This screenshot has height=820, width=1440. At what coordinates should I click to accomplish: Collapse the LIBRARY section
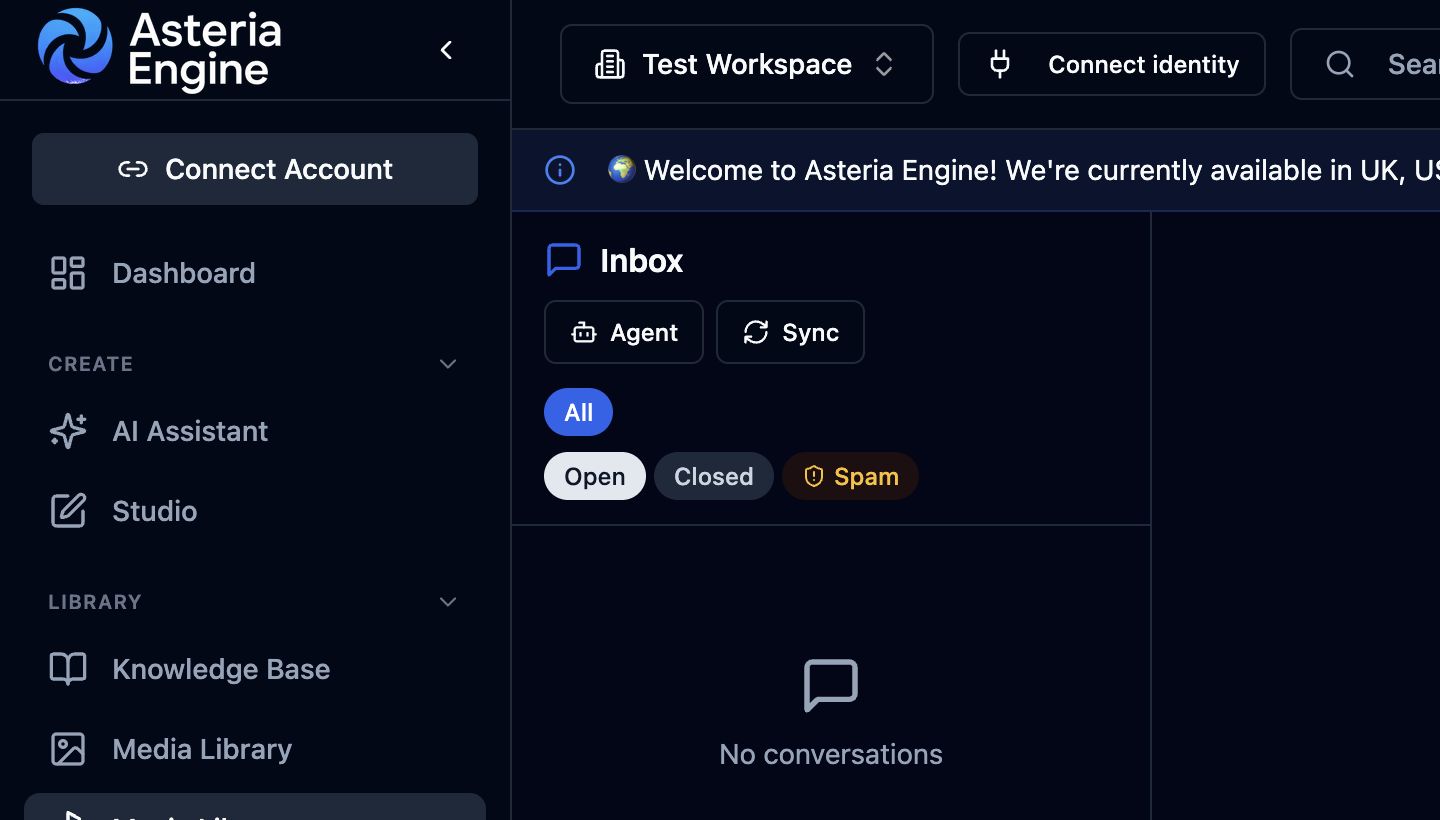point(448,602)
